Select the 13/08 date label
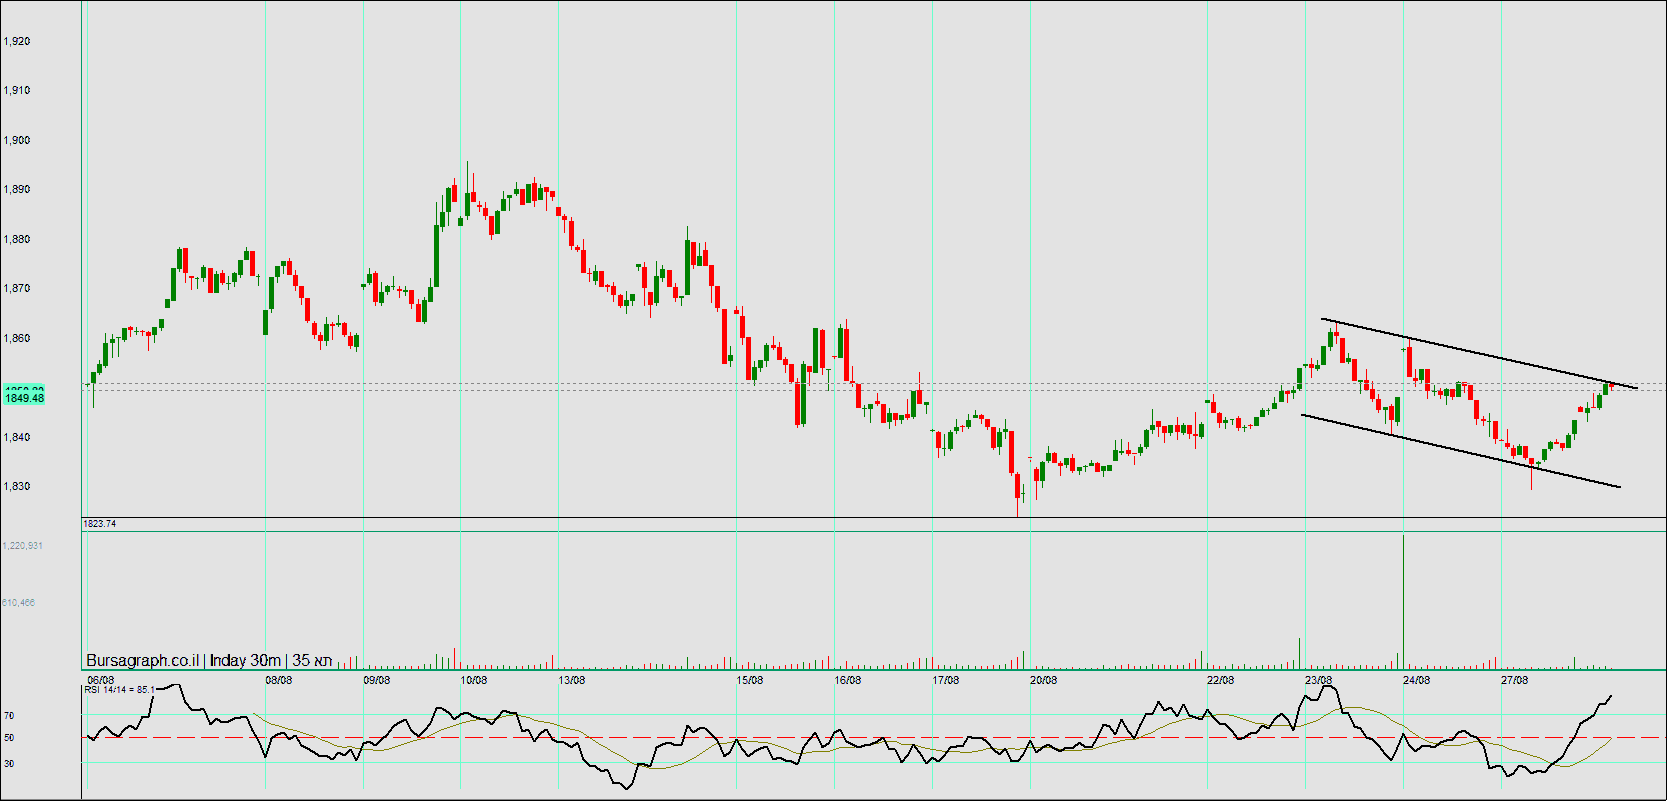This screenshot has height=801, width=1667. pos(572,680)
